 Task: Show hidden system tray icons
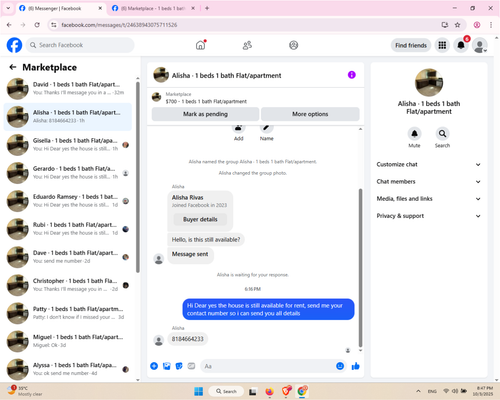418,391
